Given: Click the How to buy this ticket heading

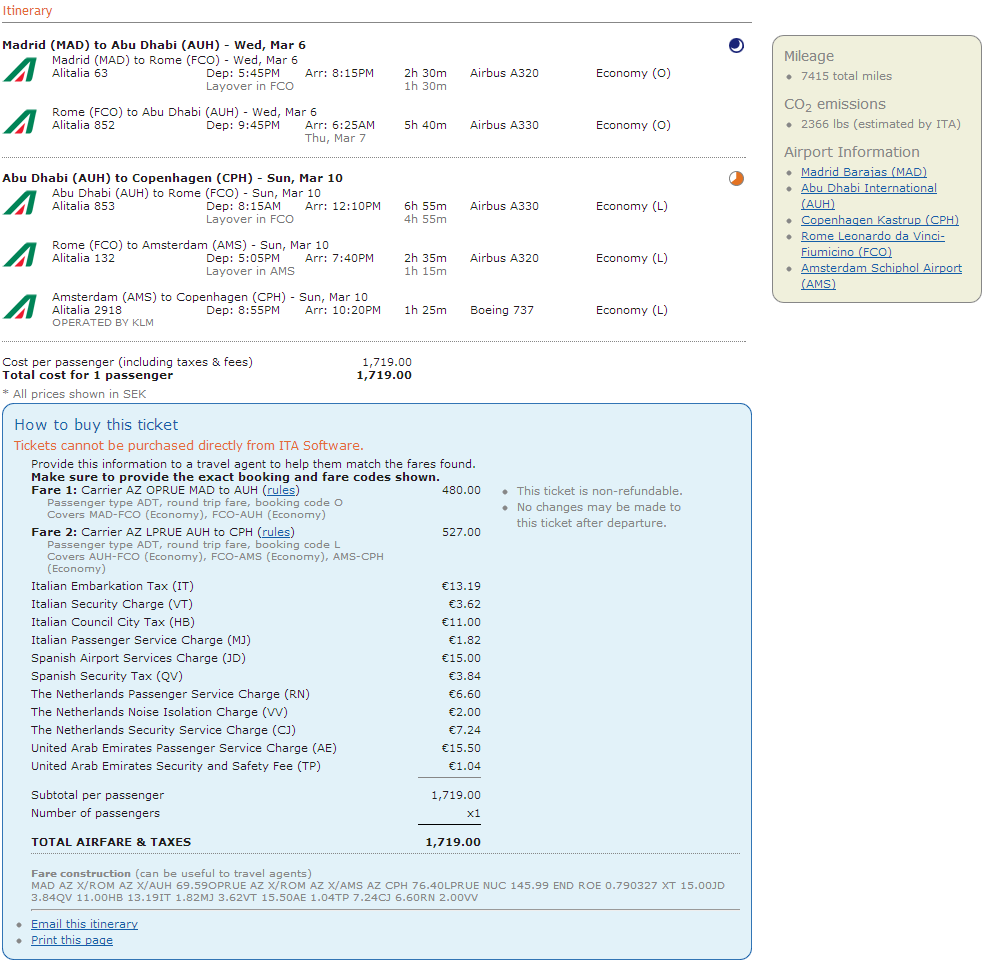Looking at the screenshot, I should pos(96,425).
